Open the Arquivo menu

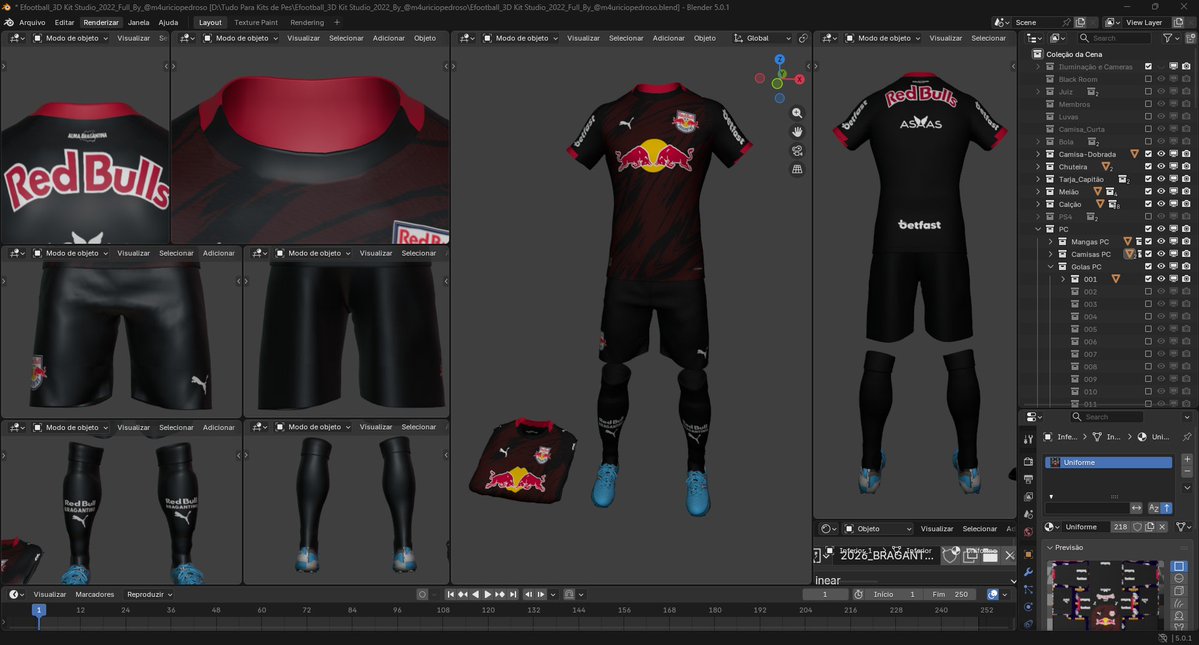(32, 22)
